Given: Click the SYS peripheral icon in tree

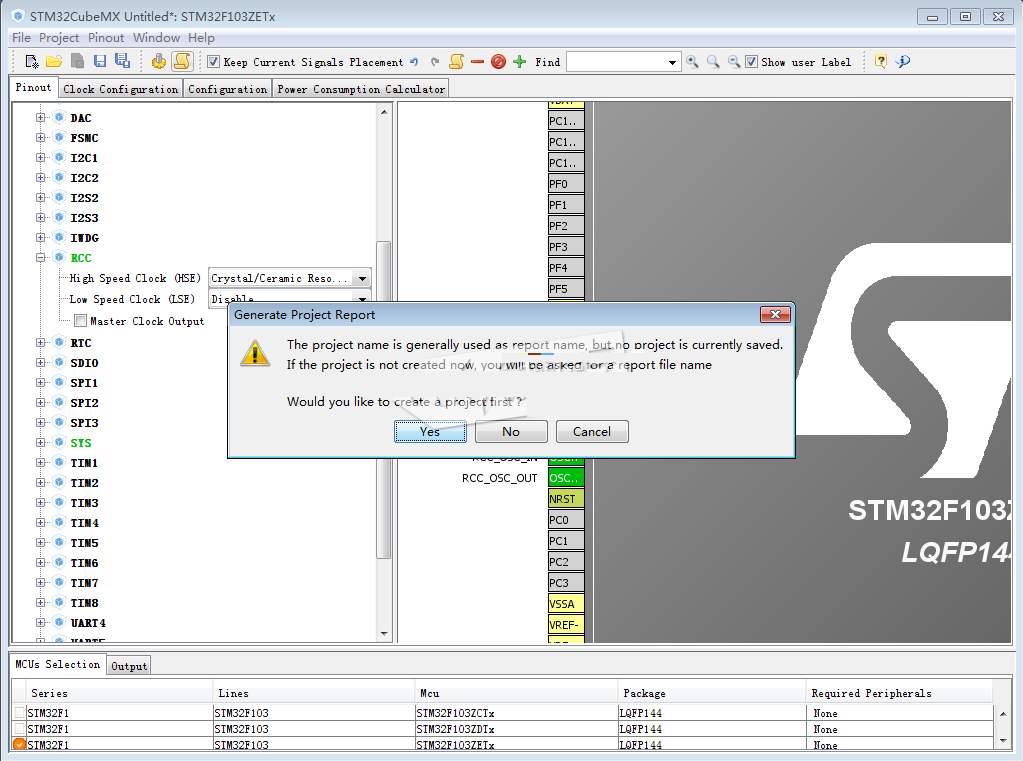Looking at the screenshot, I should point(59,443).
